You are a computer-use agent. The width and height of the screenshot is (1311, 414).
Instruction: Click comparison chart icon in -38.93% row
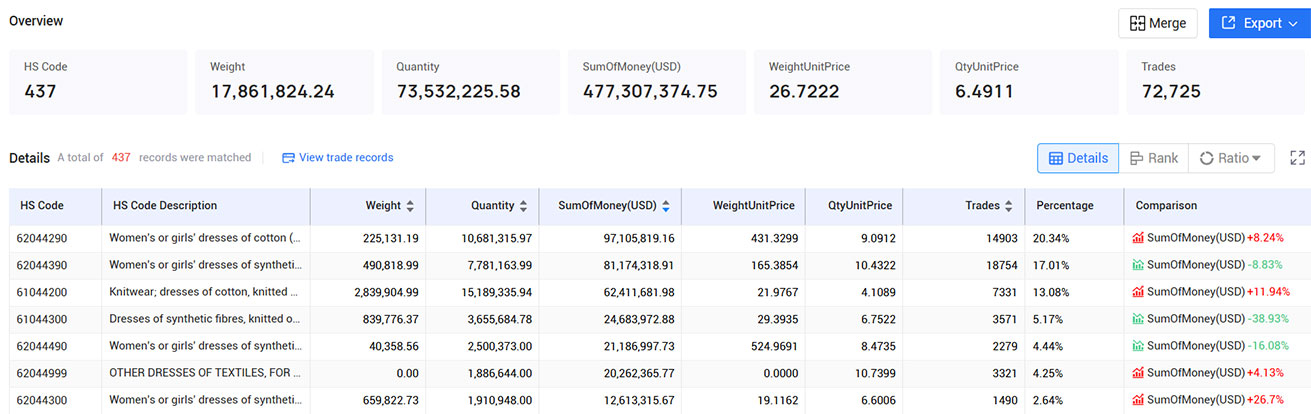(x=1138, y=319)
